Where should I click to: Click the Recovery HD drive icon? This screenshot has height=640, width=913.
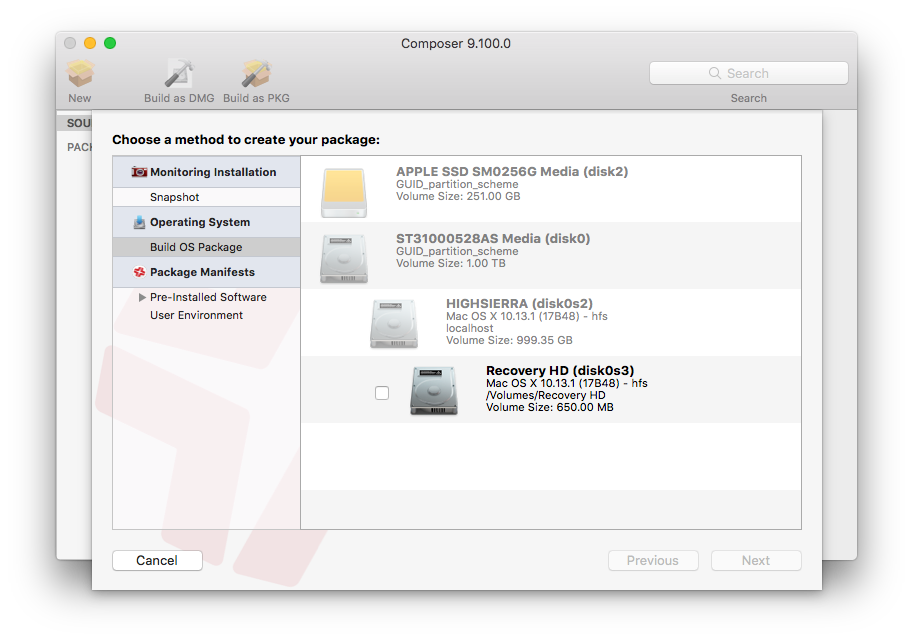click(434, 391)
